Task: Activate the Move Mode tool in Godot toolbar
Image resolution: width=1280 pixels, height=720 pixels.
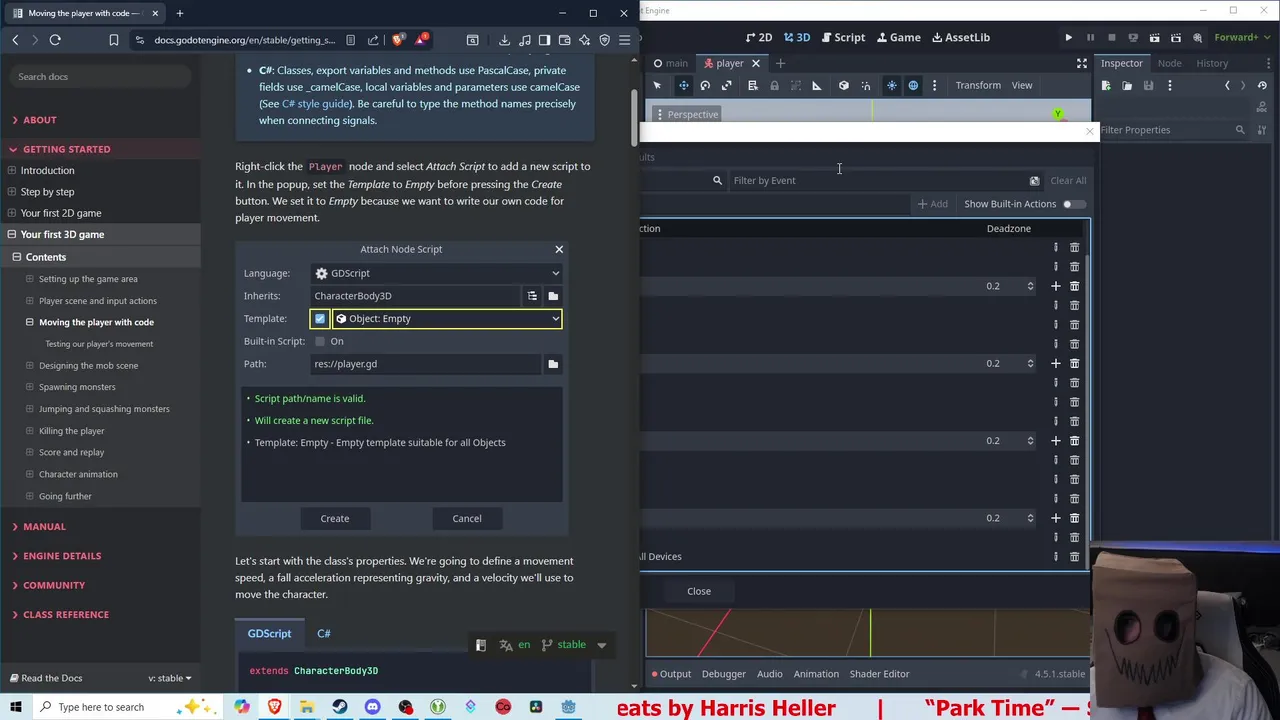Action: (x=684, y=85)
